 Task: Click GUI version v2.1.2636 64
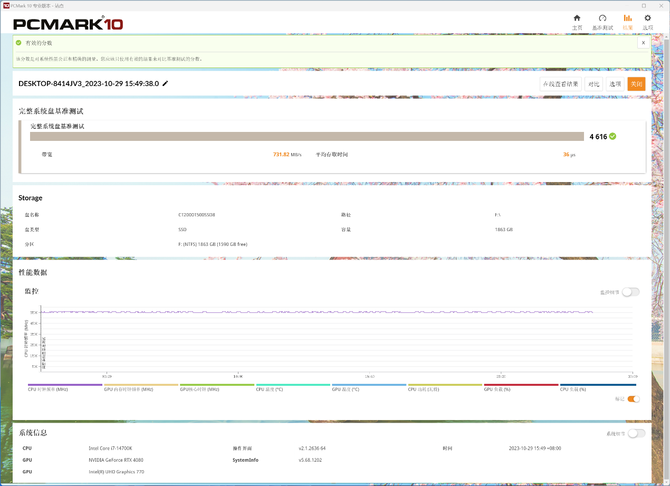(312, 448)
